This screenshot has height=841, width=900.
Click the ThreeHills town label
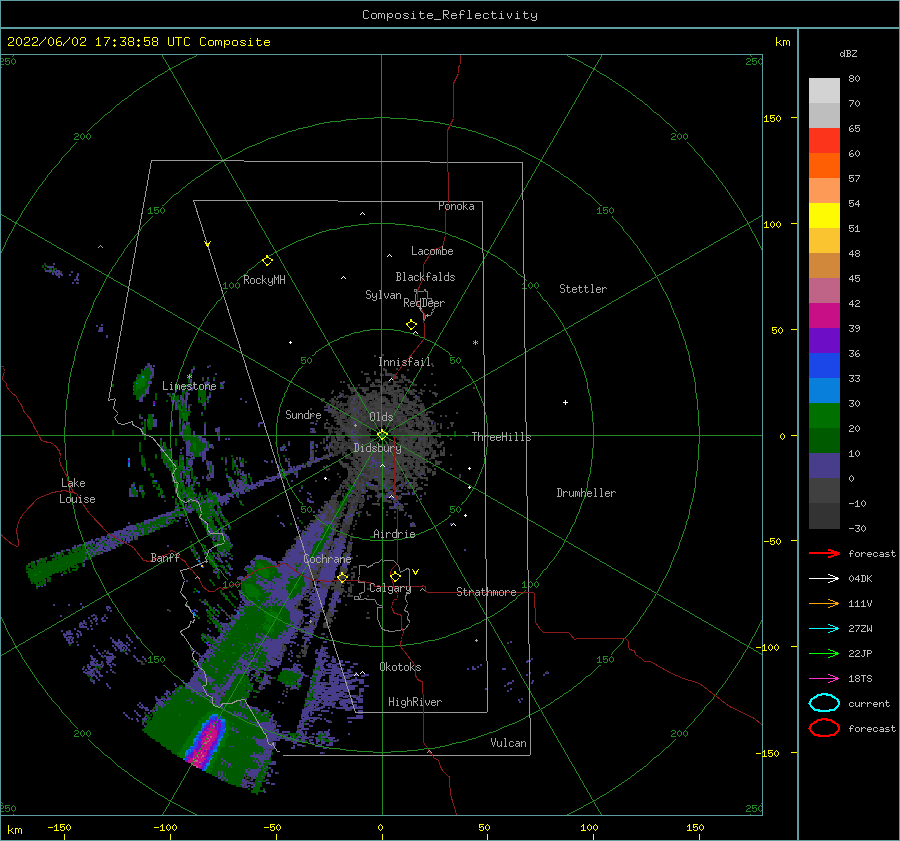click(x=501, y=437)
